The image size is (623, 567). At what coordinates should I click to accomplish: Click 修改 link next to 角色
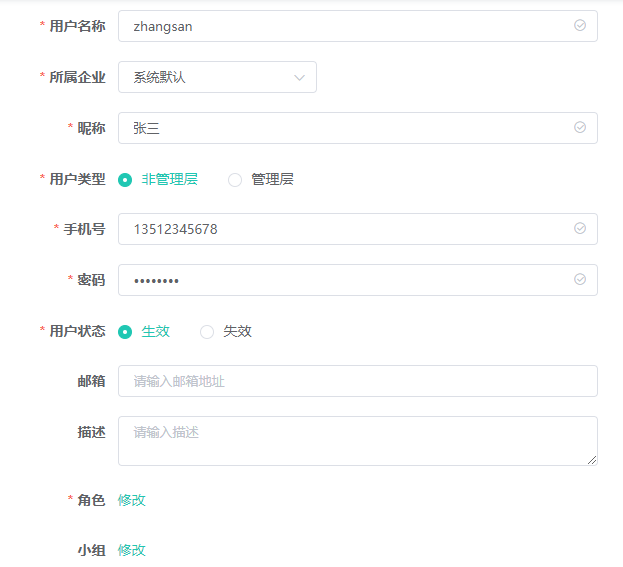tap(132, 500)
